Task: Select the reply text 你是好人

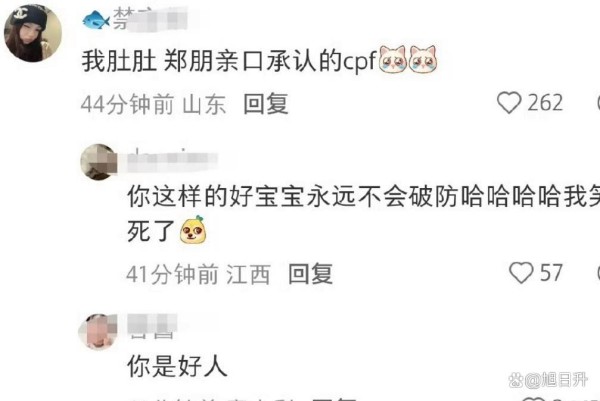Action: (x=177, y=366)
